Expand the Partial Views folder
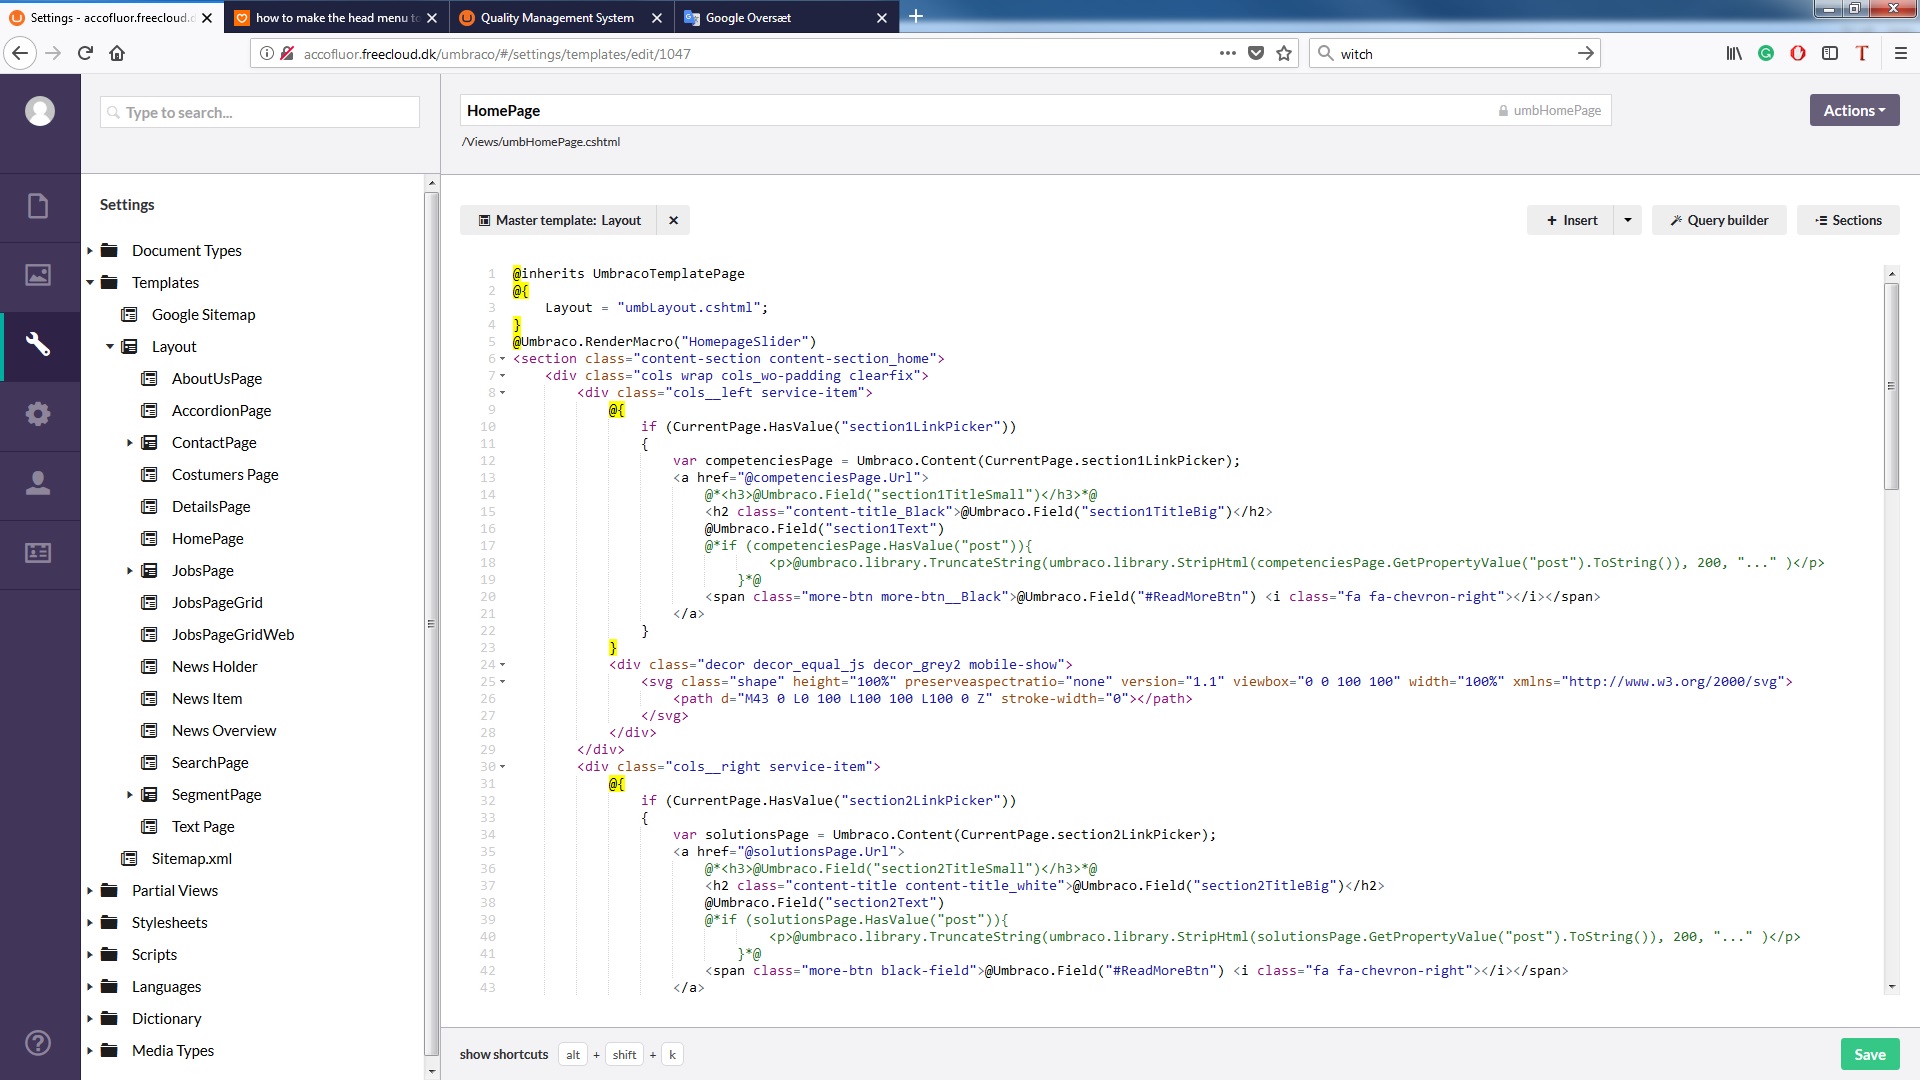 (89, 891)
